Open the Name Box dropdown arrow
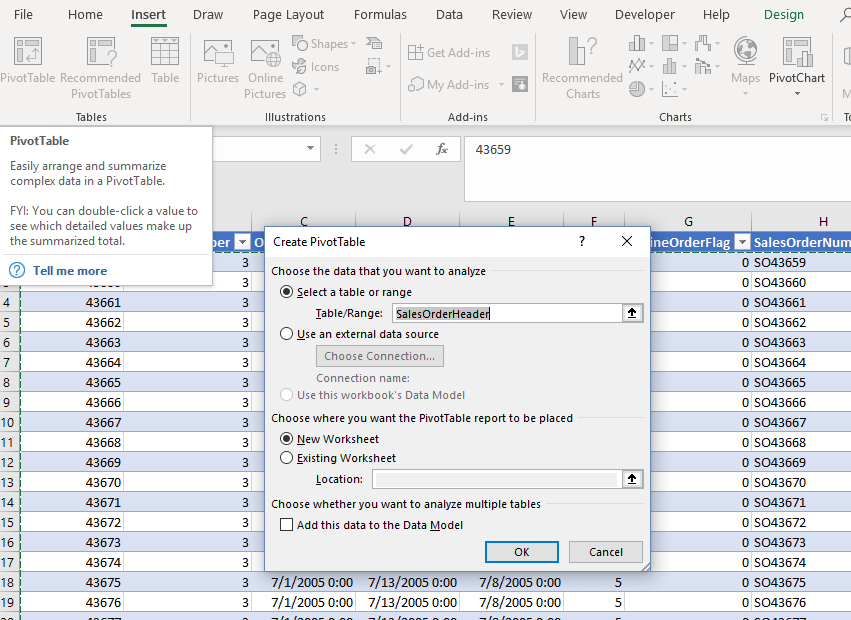The height and width of the screenshot is (620, 851). coord(310,148)
